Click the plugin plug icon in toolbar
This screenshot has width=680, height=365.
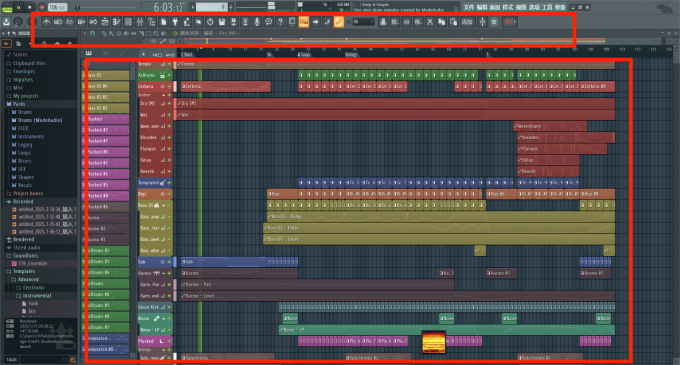175,22
